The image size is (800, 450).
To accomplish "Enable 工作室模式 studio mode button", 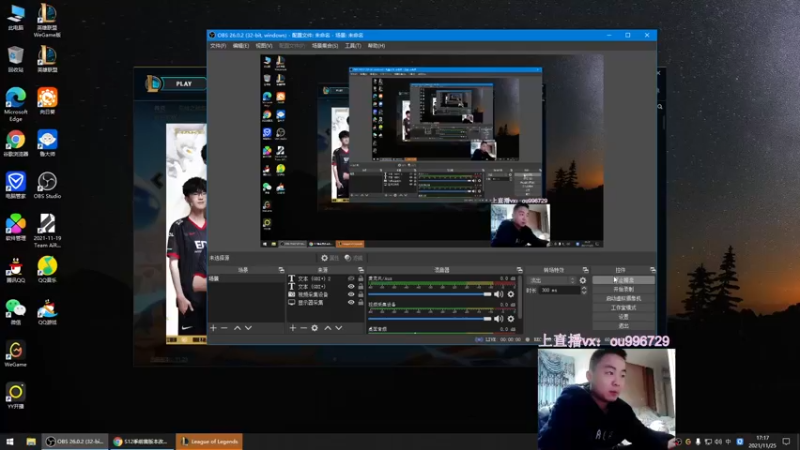I will (623, 308).
